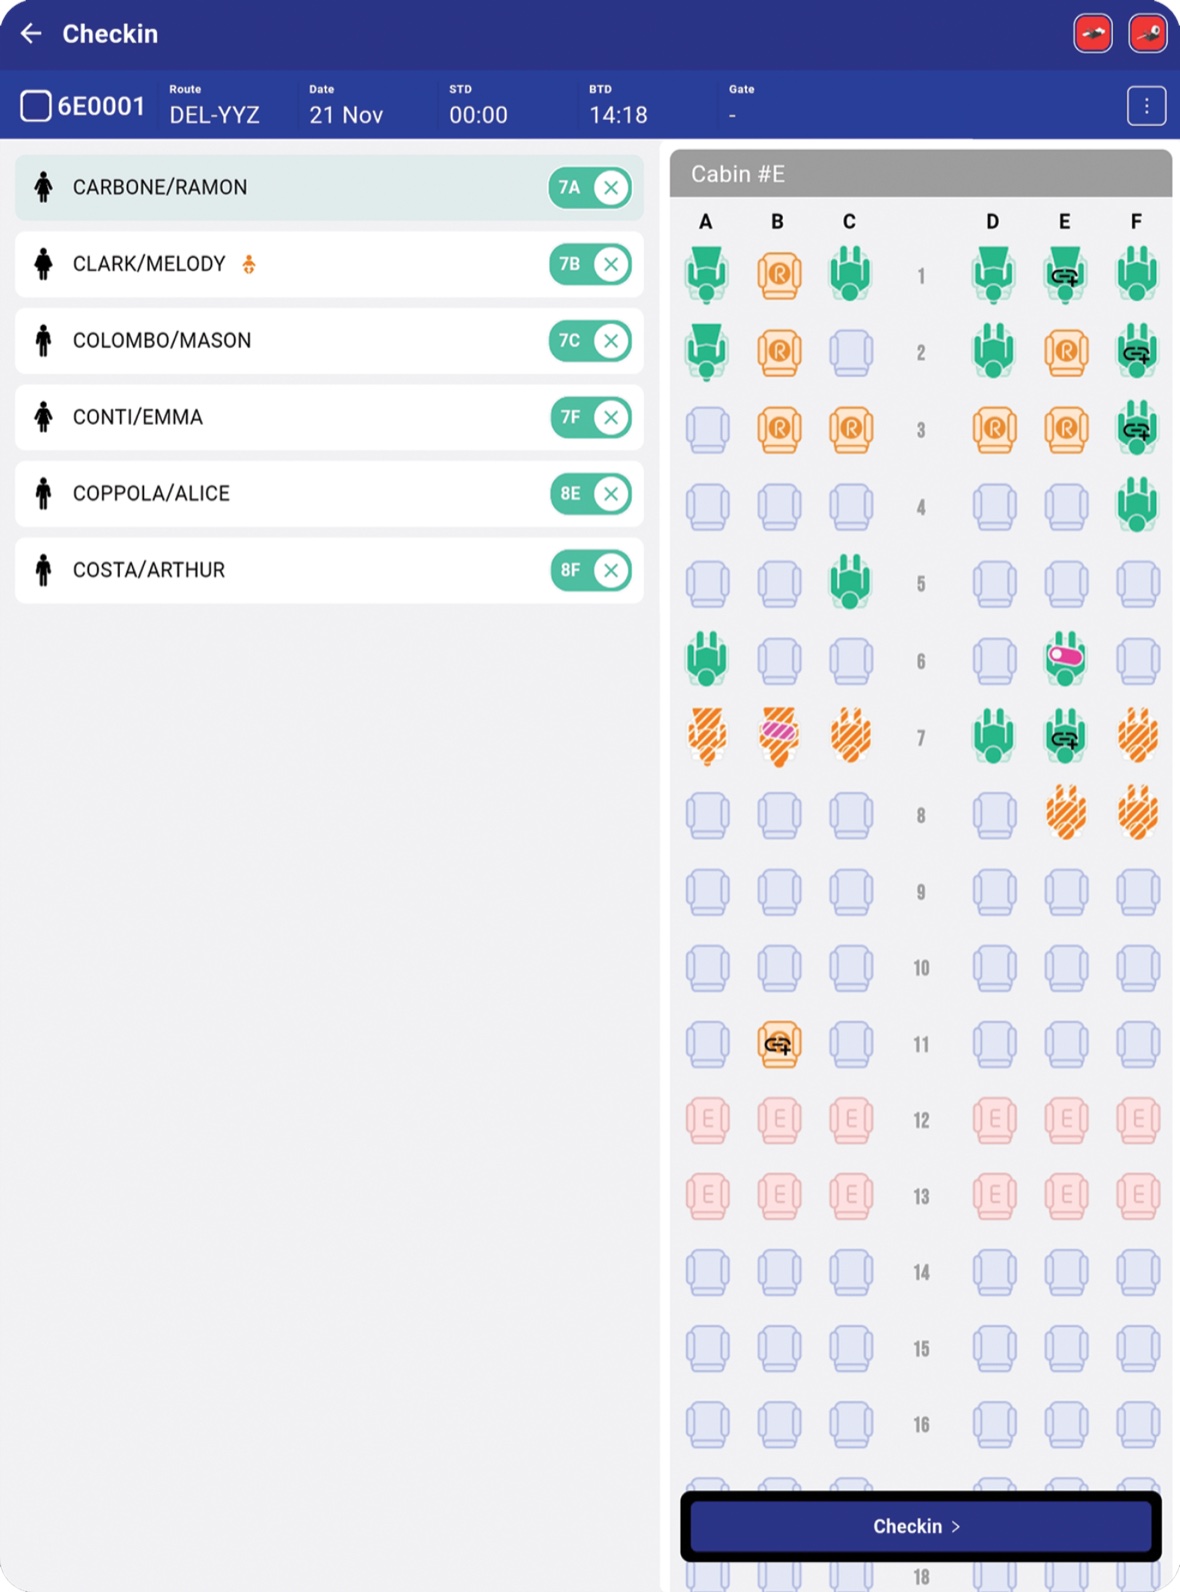Screen dimensions: 1180x1592
Task: Pick emergency exit seat 12A
Action: coord(707,1120)
